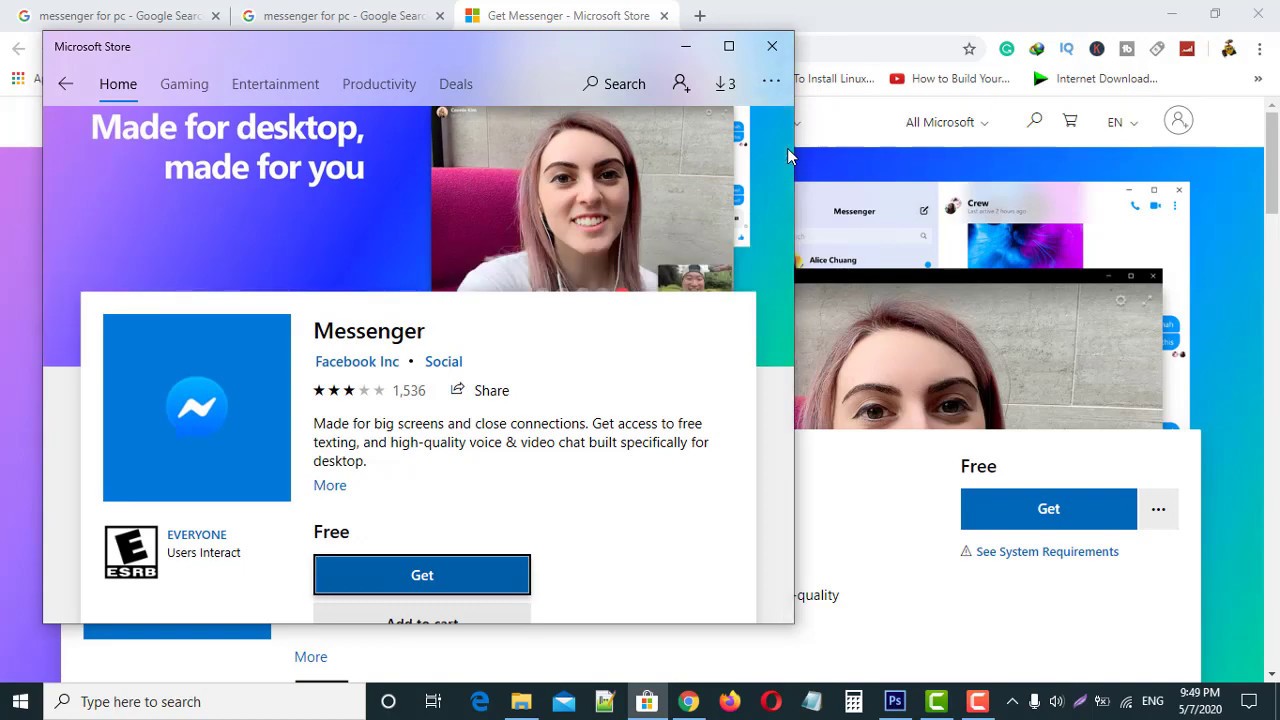Open Search in Microsoft Store

[614, 84]
